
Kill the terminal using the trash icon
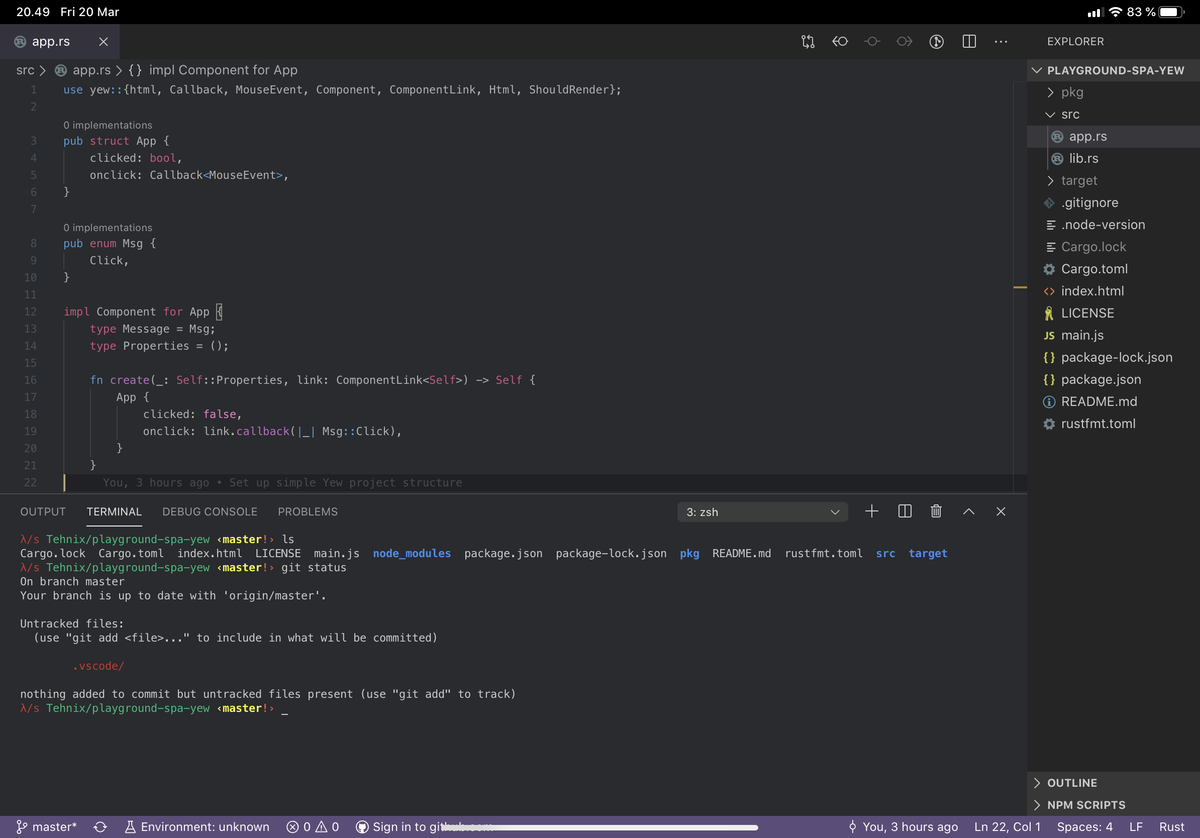pyautogui.click(x=936, y=511)
